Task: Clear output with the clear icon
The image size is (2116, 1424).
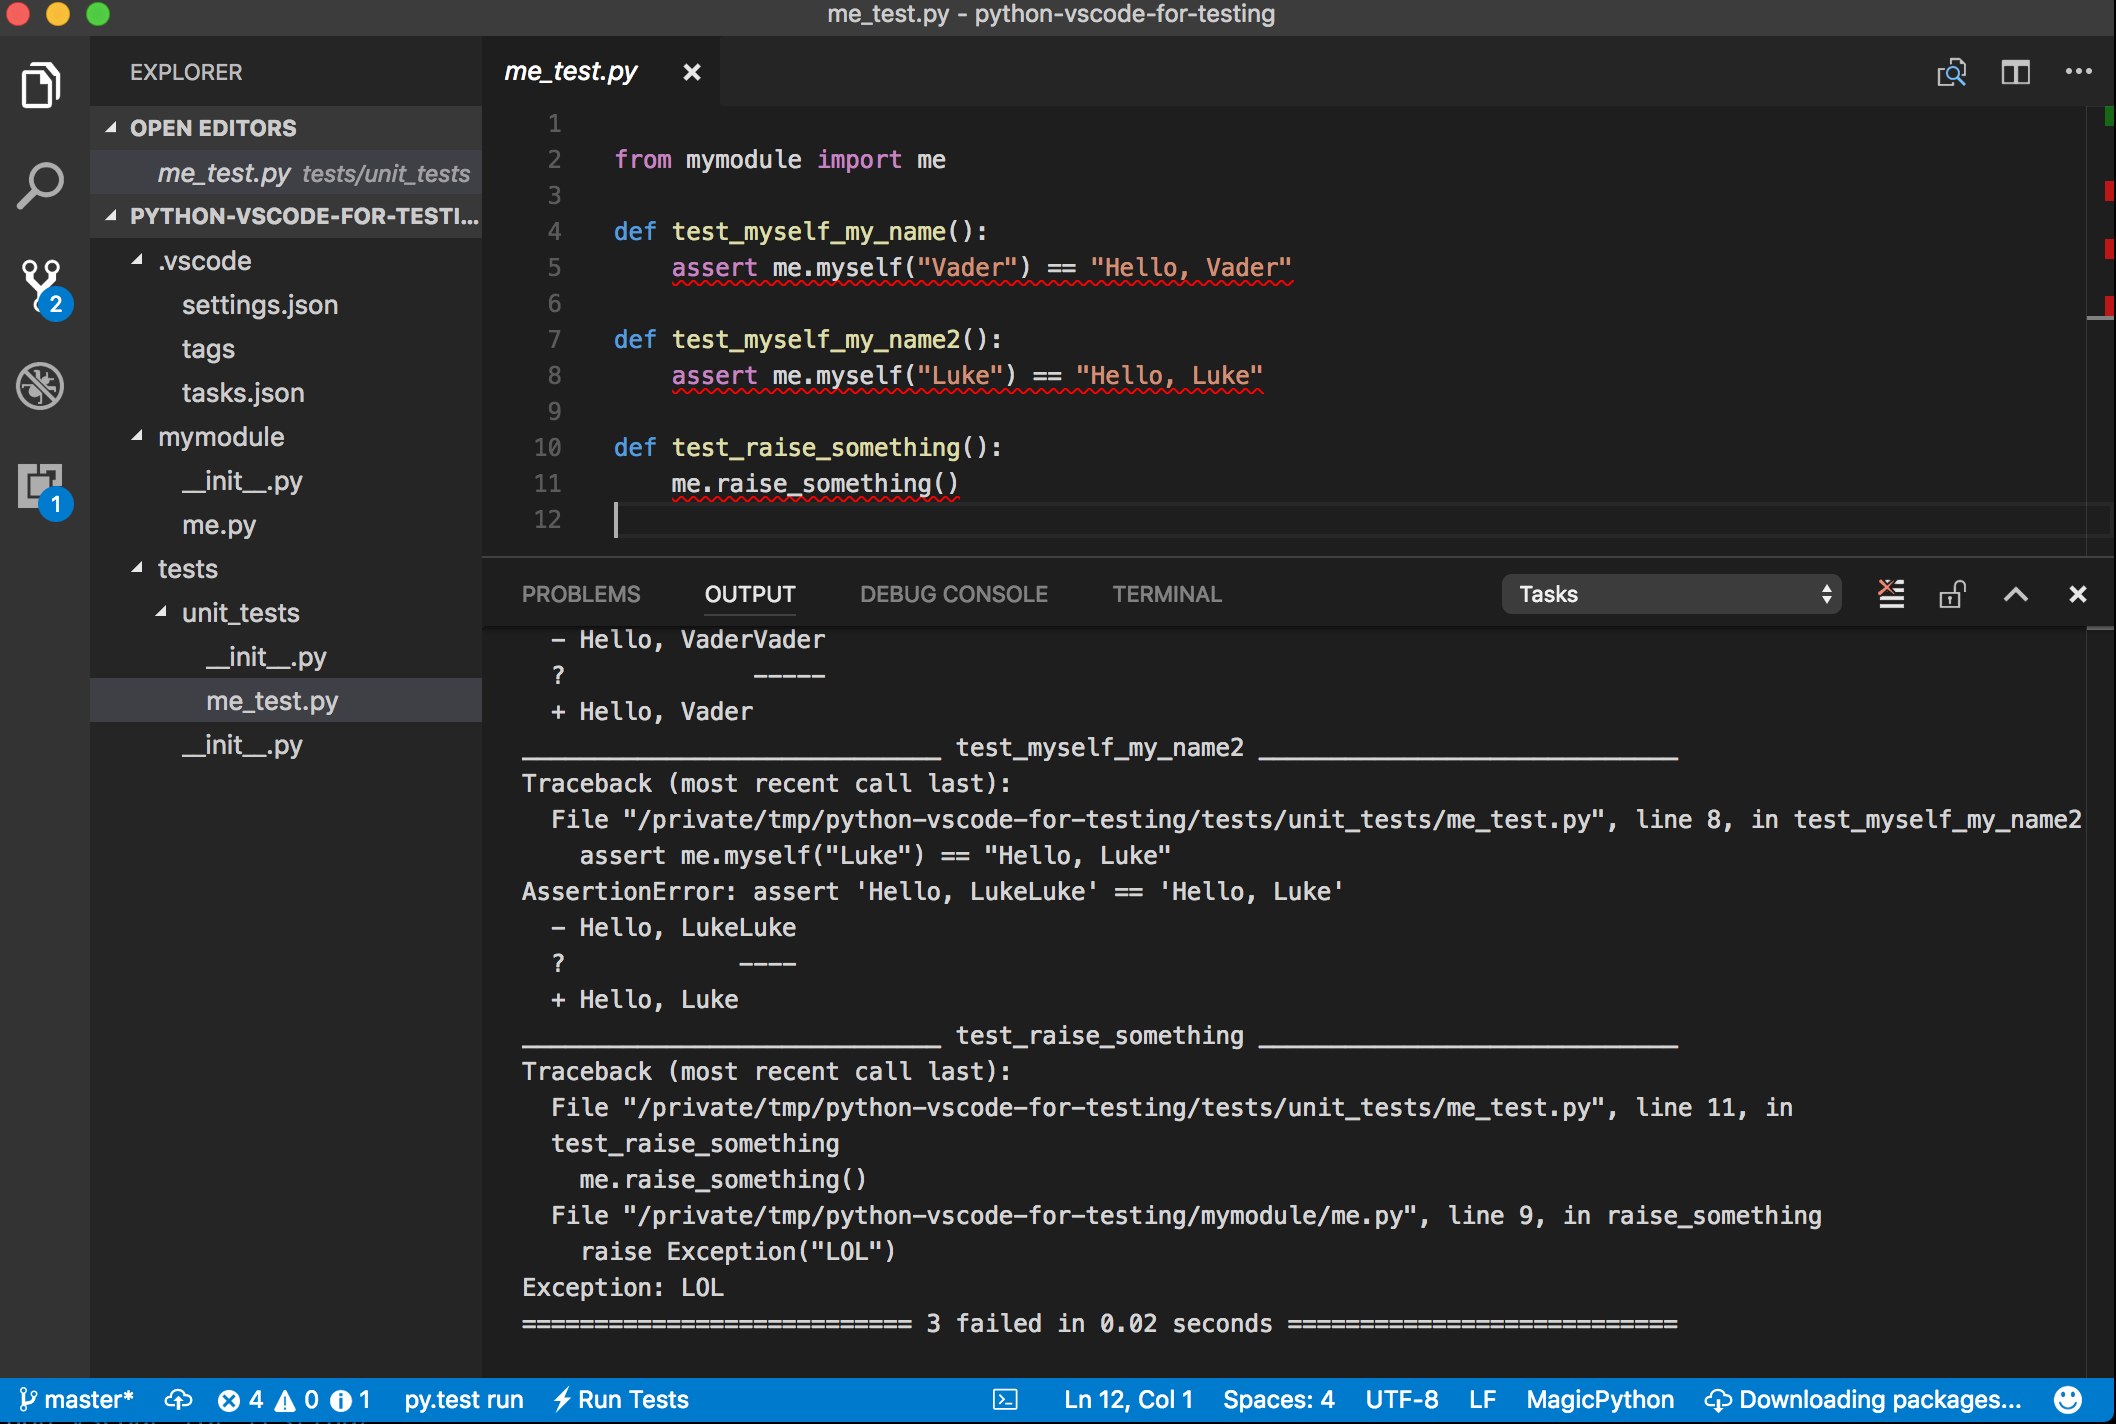Action: point(1890,594)
